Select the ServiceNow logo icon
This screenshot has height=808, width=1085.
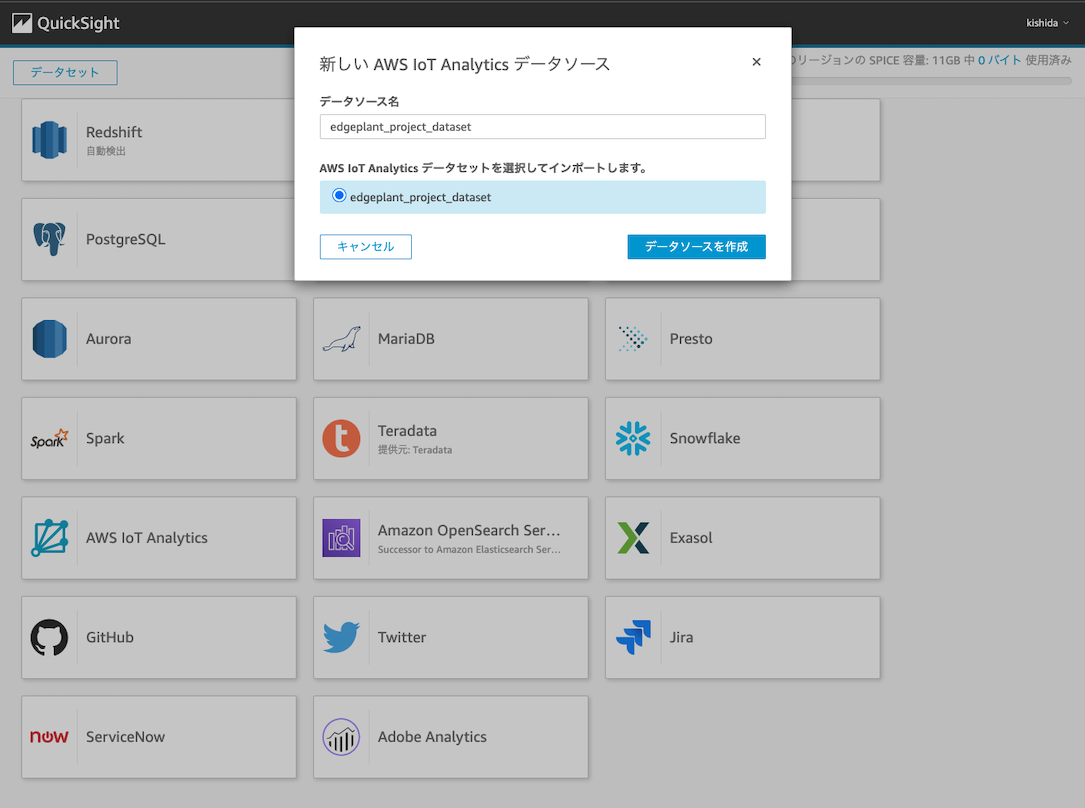[49, 737]
